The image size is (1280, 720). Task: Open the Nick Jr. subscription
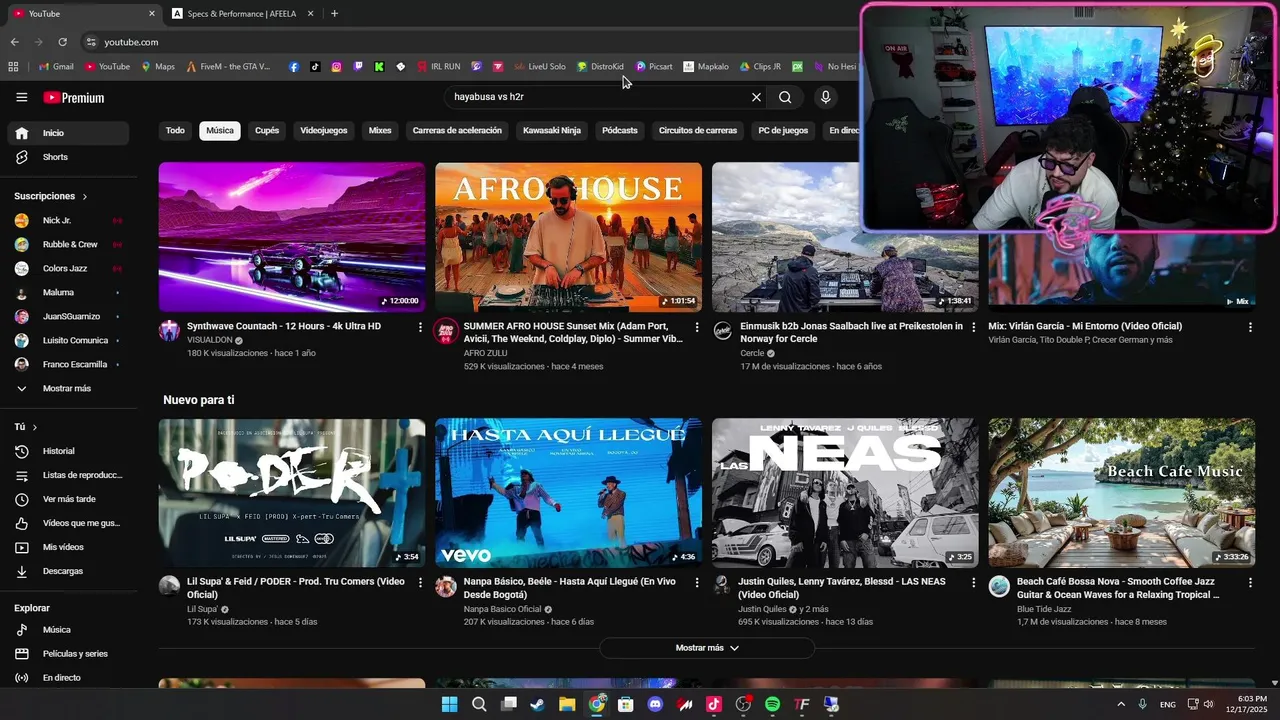coord(68,220)
